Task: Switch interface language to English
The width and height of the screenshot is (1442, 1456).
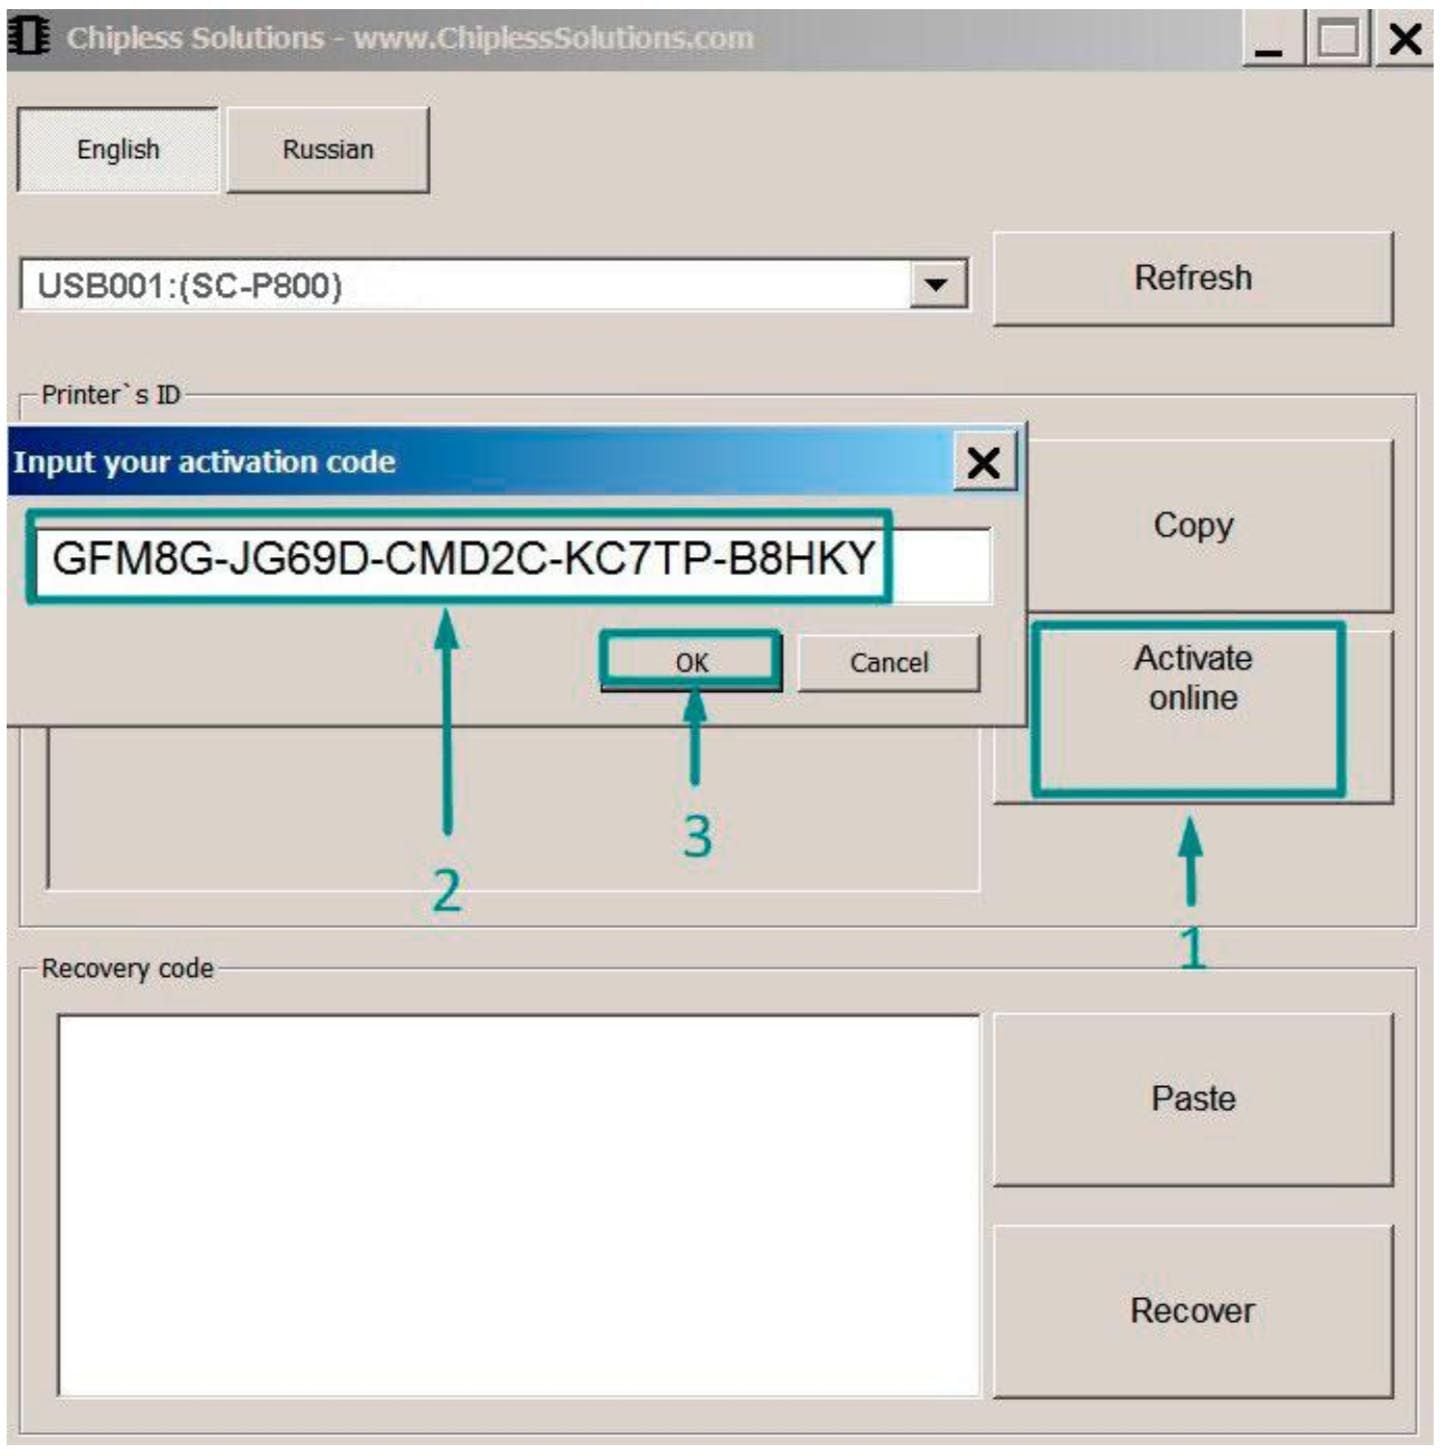Action: 118,150
